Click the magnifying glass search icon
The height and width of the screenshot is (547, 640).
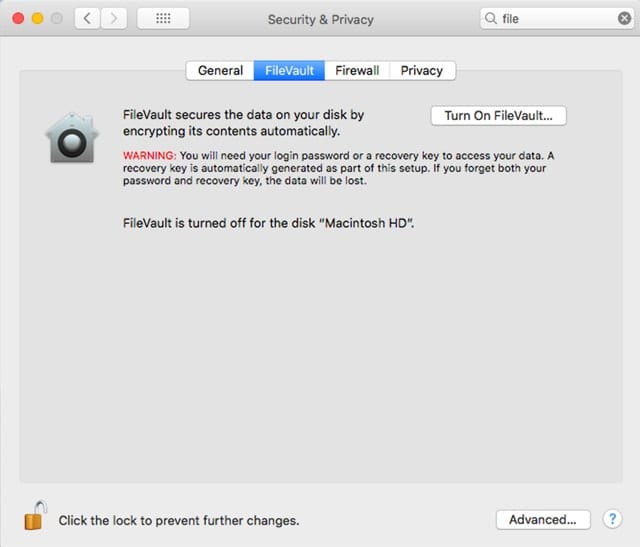[x=491, y=18]
